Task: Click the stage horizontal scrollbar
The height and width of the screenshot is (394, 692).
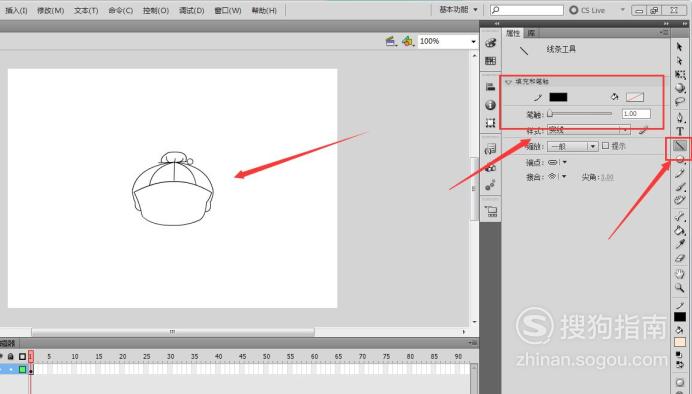Action: click(173, 331)
